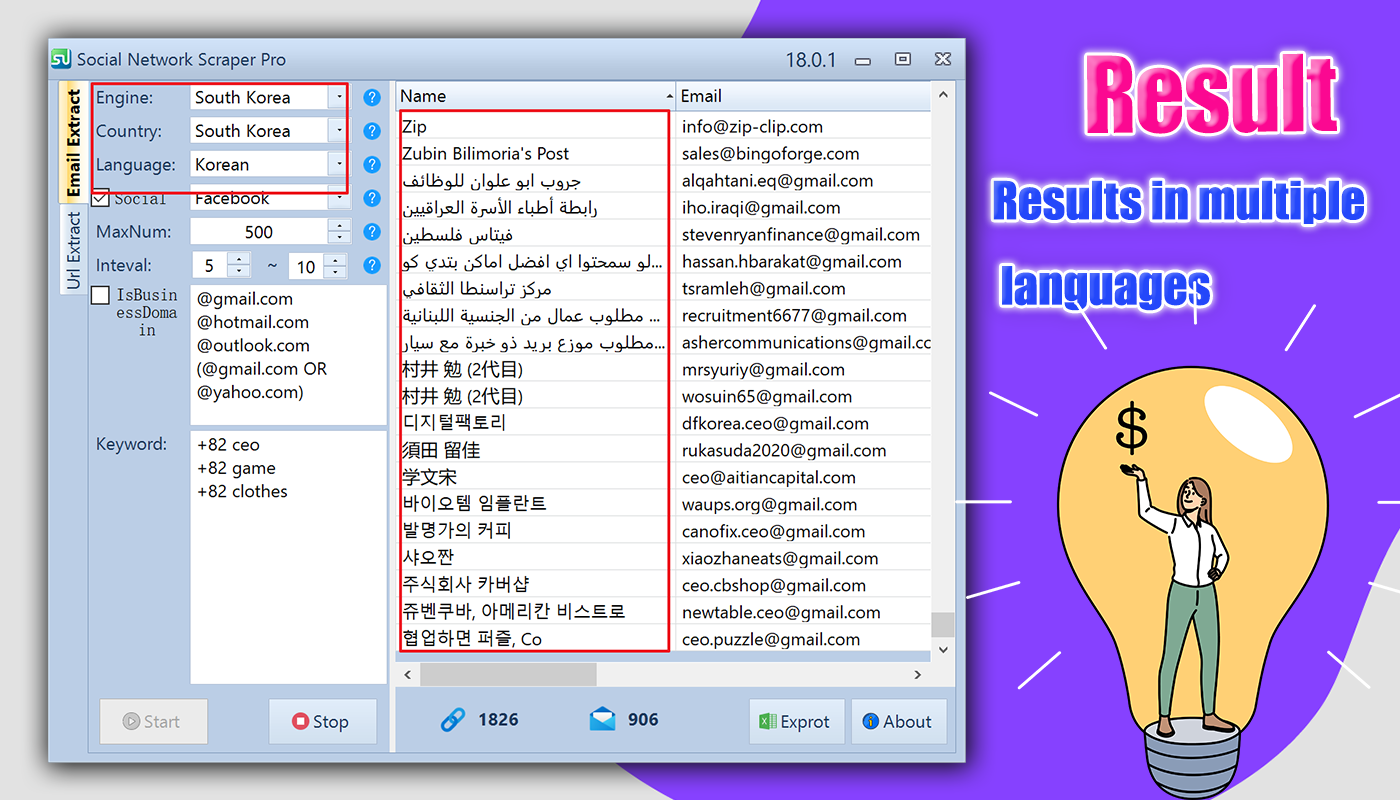Click the help icon beside Inteval

pyautogui.click(x=372, y=266)
